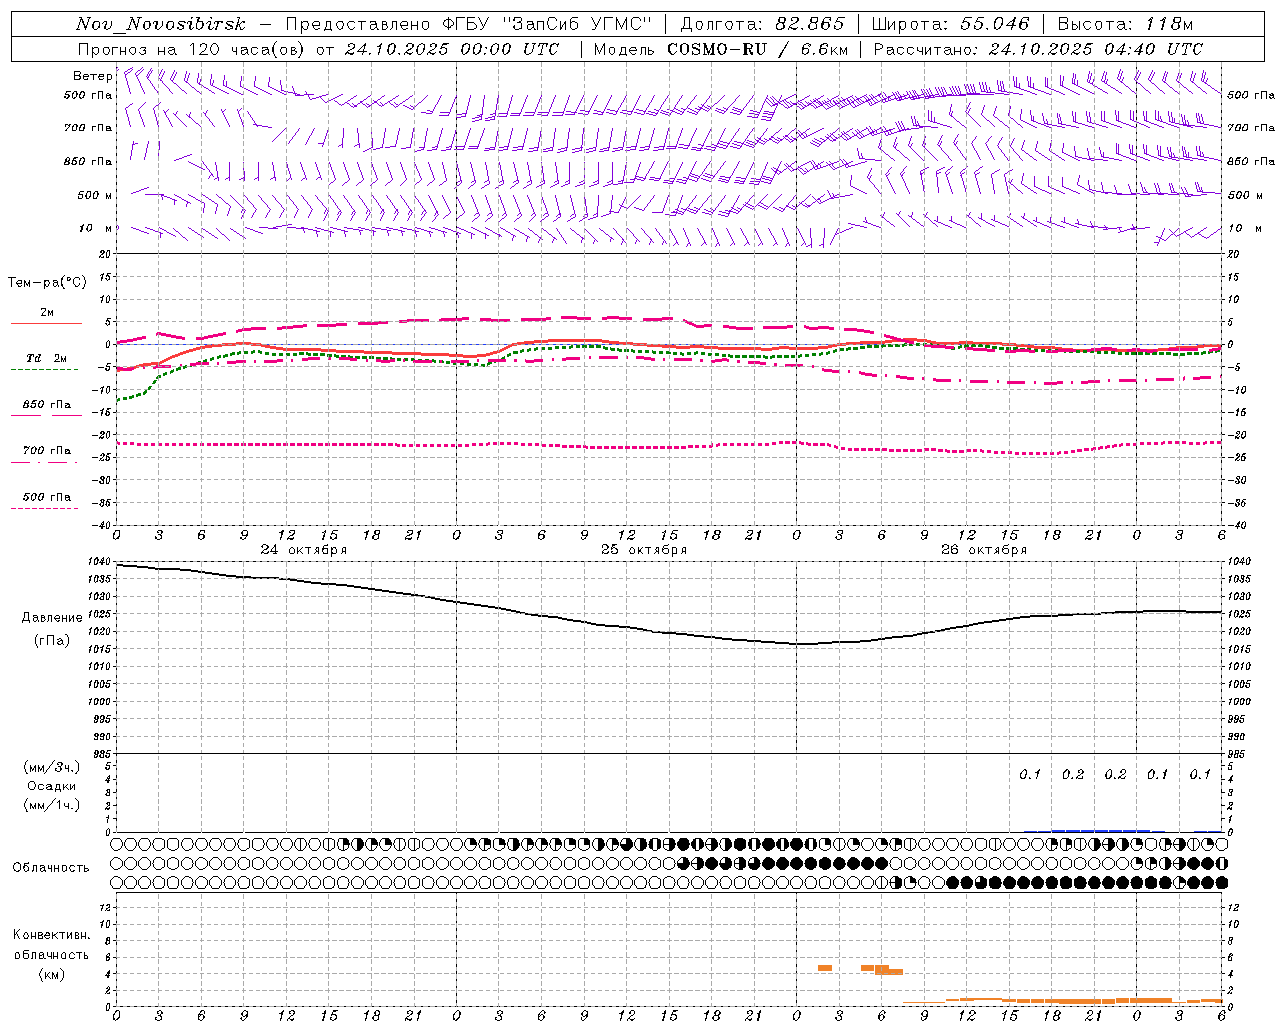Click the '(мм/1ч.)' precipitation unit label
The width and height of the screenshot is (1280, 1024).
52,805
